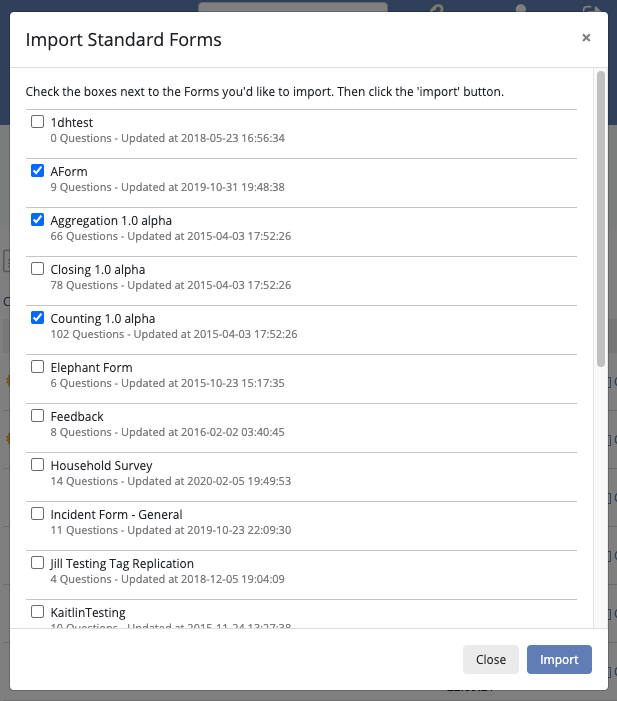Click the Aggregation 1.0 alpha label
This screenshot has width=617, height=701.
[x=111, y=221]
